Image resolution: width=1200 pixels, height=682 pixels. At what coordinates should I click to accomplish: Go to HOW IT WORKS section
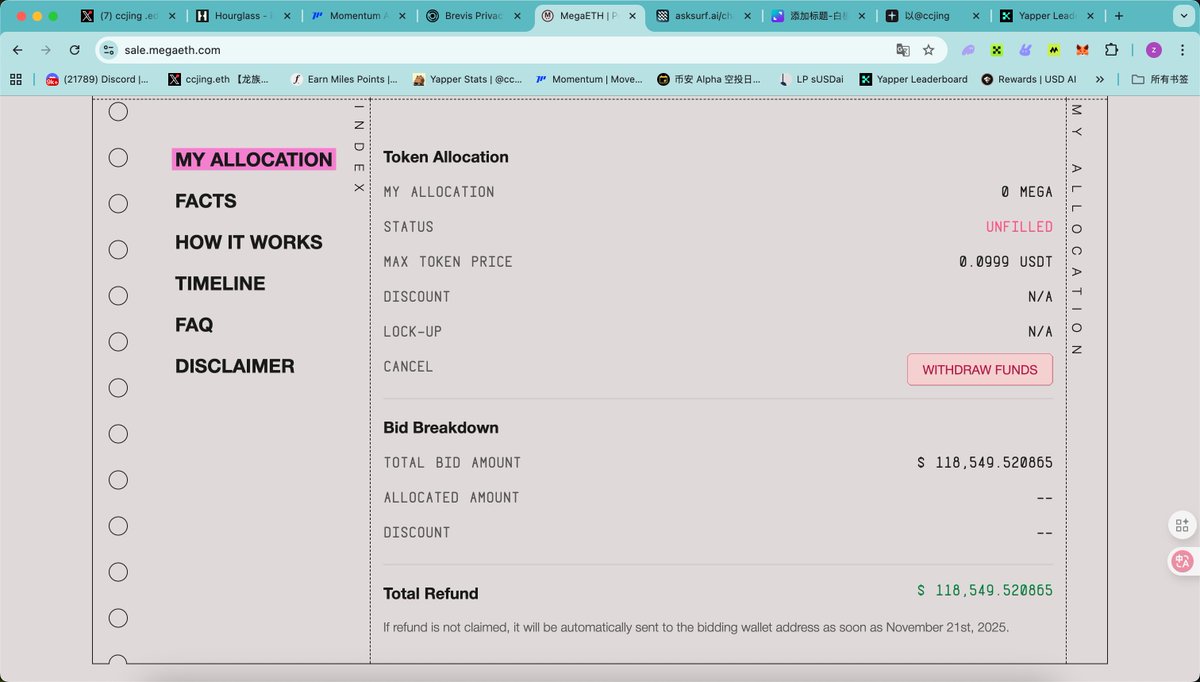(x=249, y=242)
